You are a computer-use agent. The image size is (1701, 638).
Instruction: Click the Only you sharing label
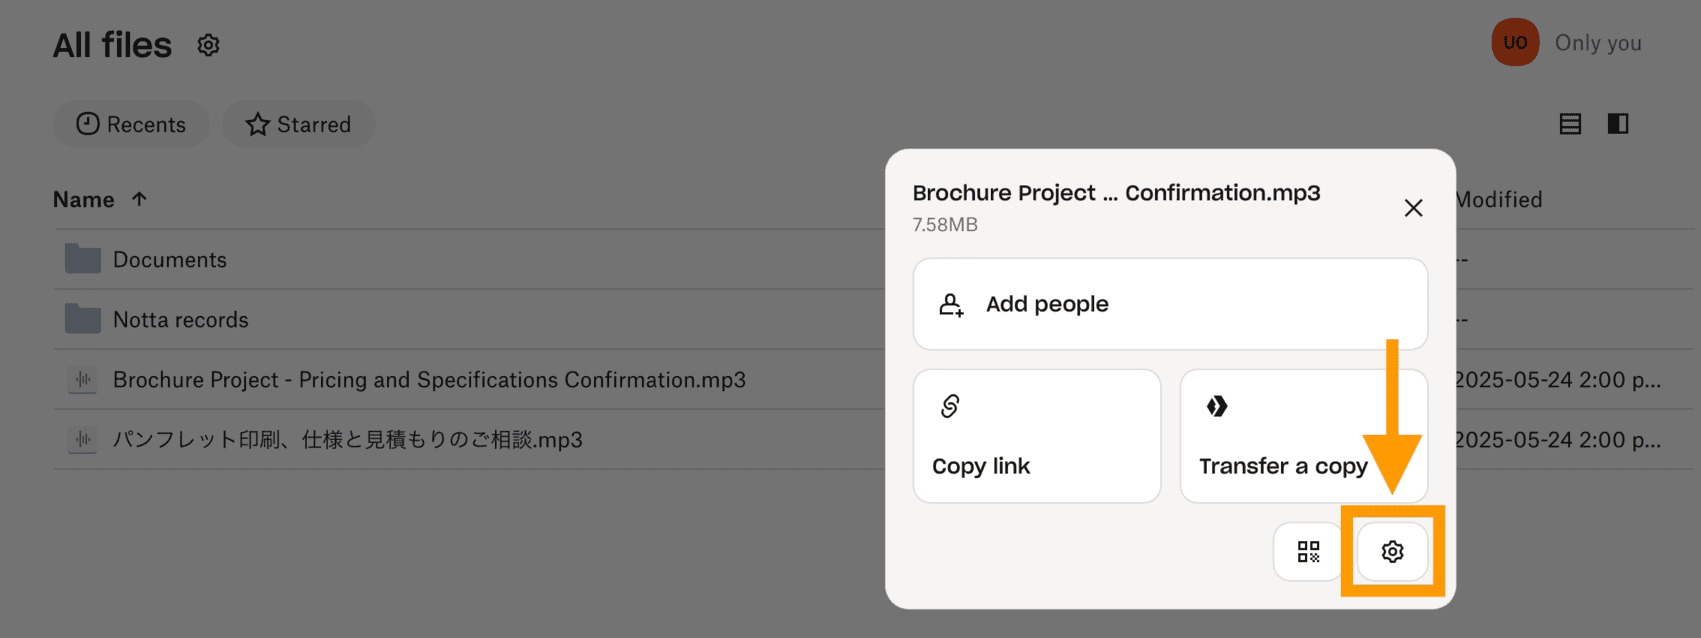(1598, 43)
